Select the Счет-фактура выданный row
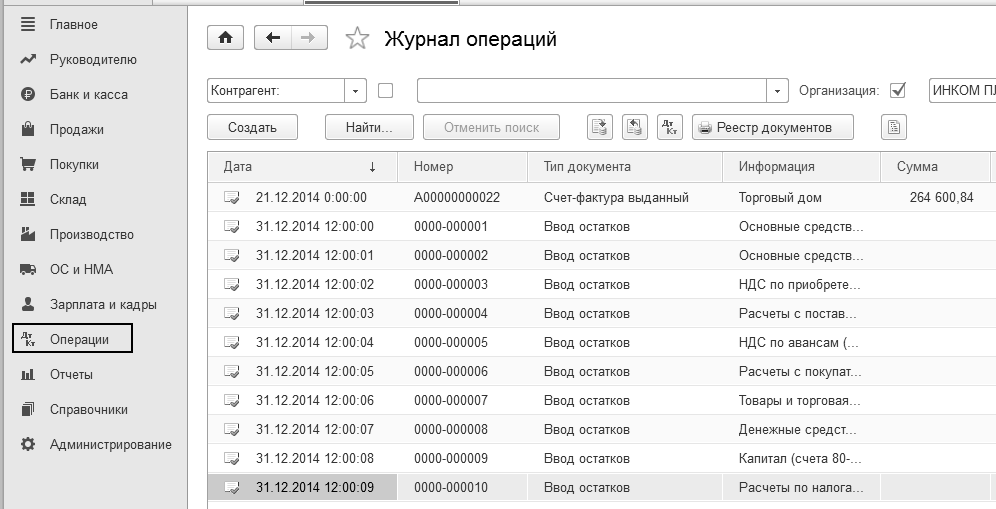996x509 pixels. click(616, 197)
